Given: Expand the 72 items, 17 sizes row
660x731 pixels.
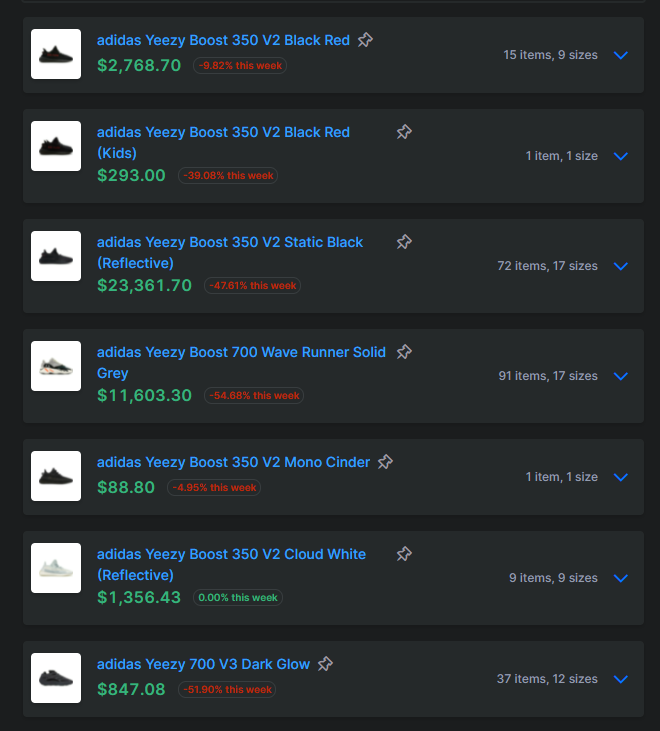Looking at the screenshot, I should 621,266.
